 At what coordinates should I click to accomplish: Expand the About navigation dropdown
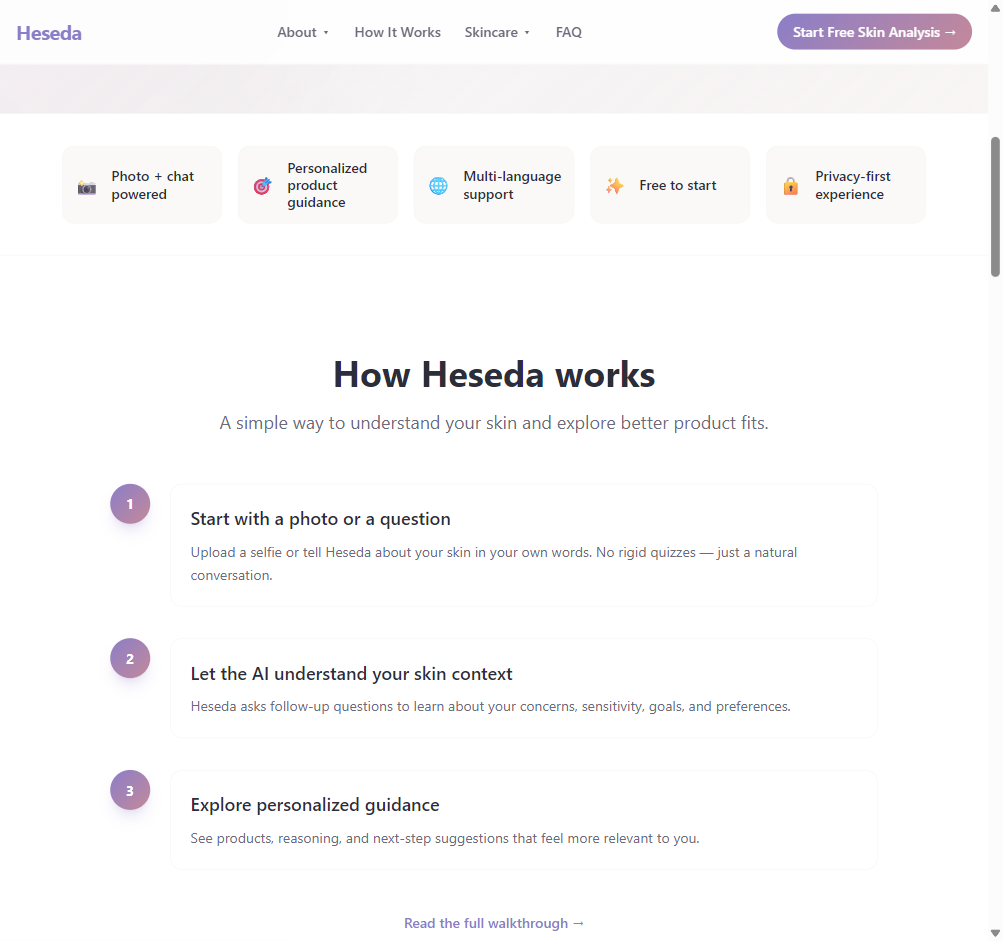tap(303, 32)
